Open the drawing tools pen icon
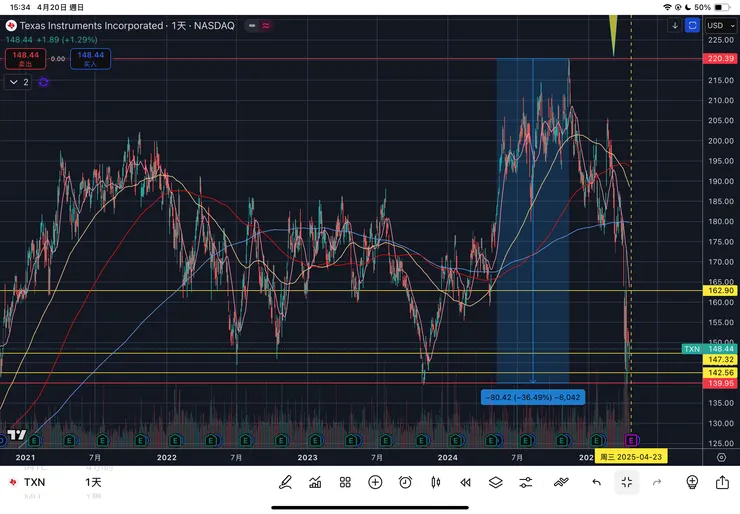 285,482
